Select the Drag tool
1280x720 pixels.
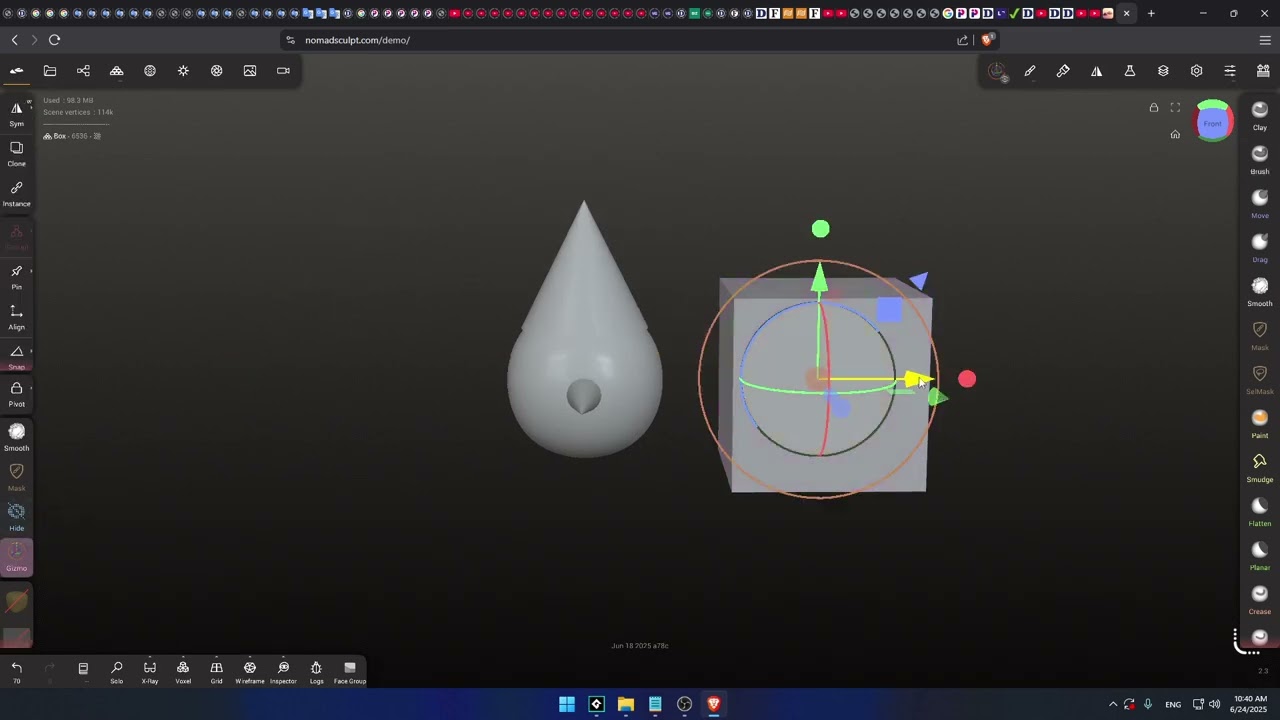point(1260,247)
